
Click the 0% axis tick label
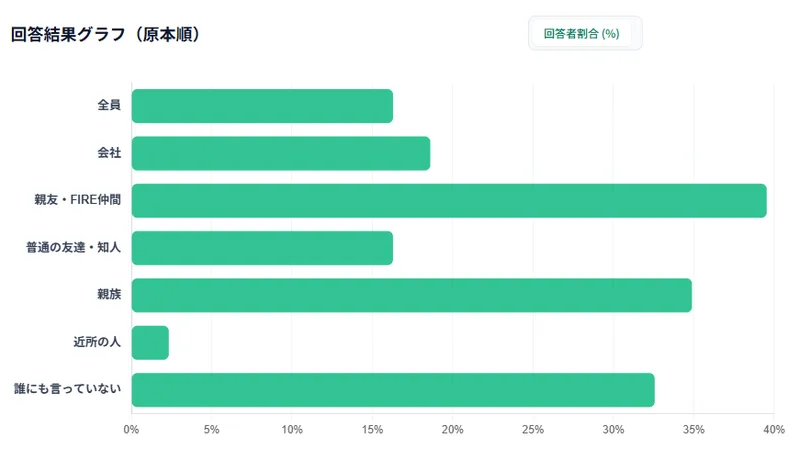(131, 430)
